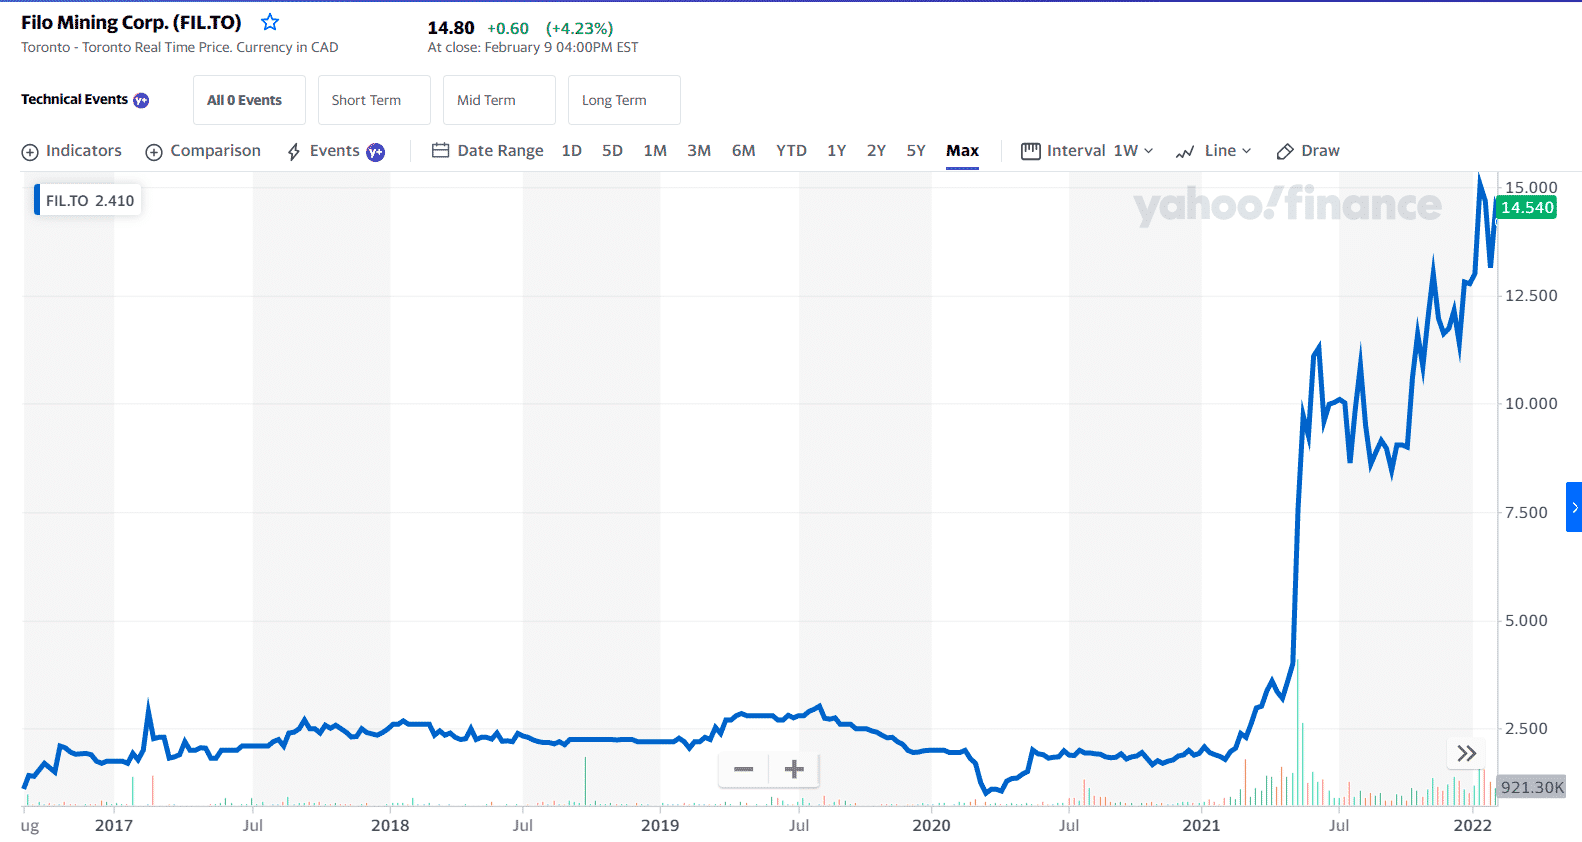Click the 921.30K volume label
The image size is (1582, 842).
(1532, 787)
